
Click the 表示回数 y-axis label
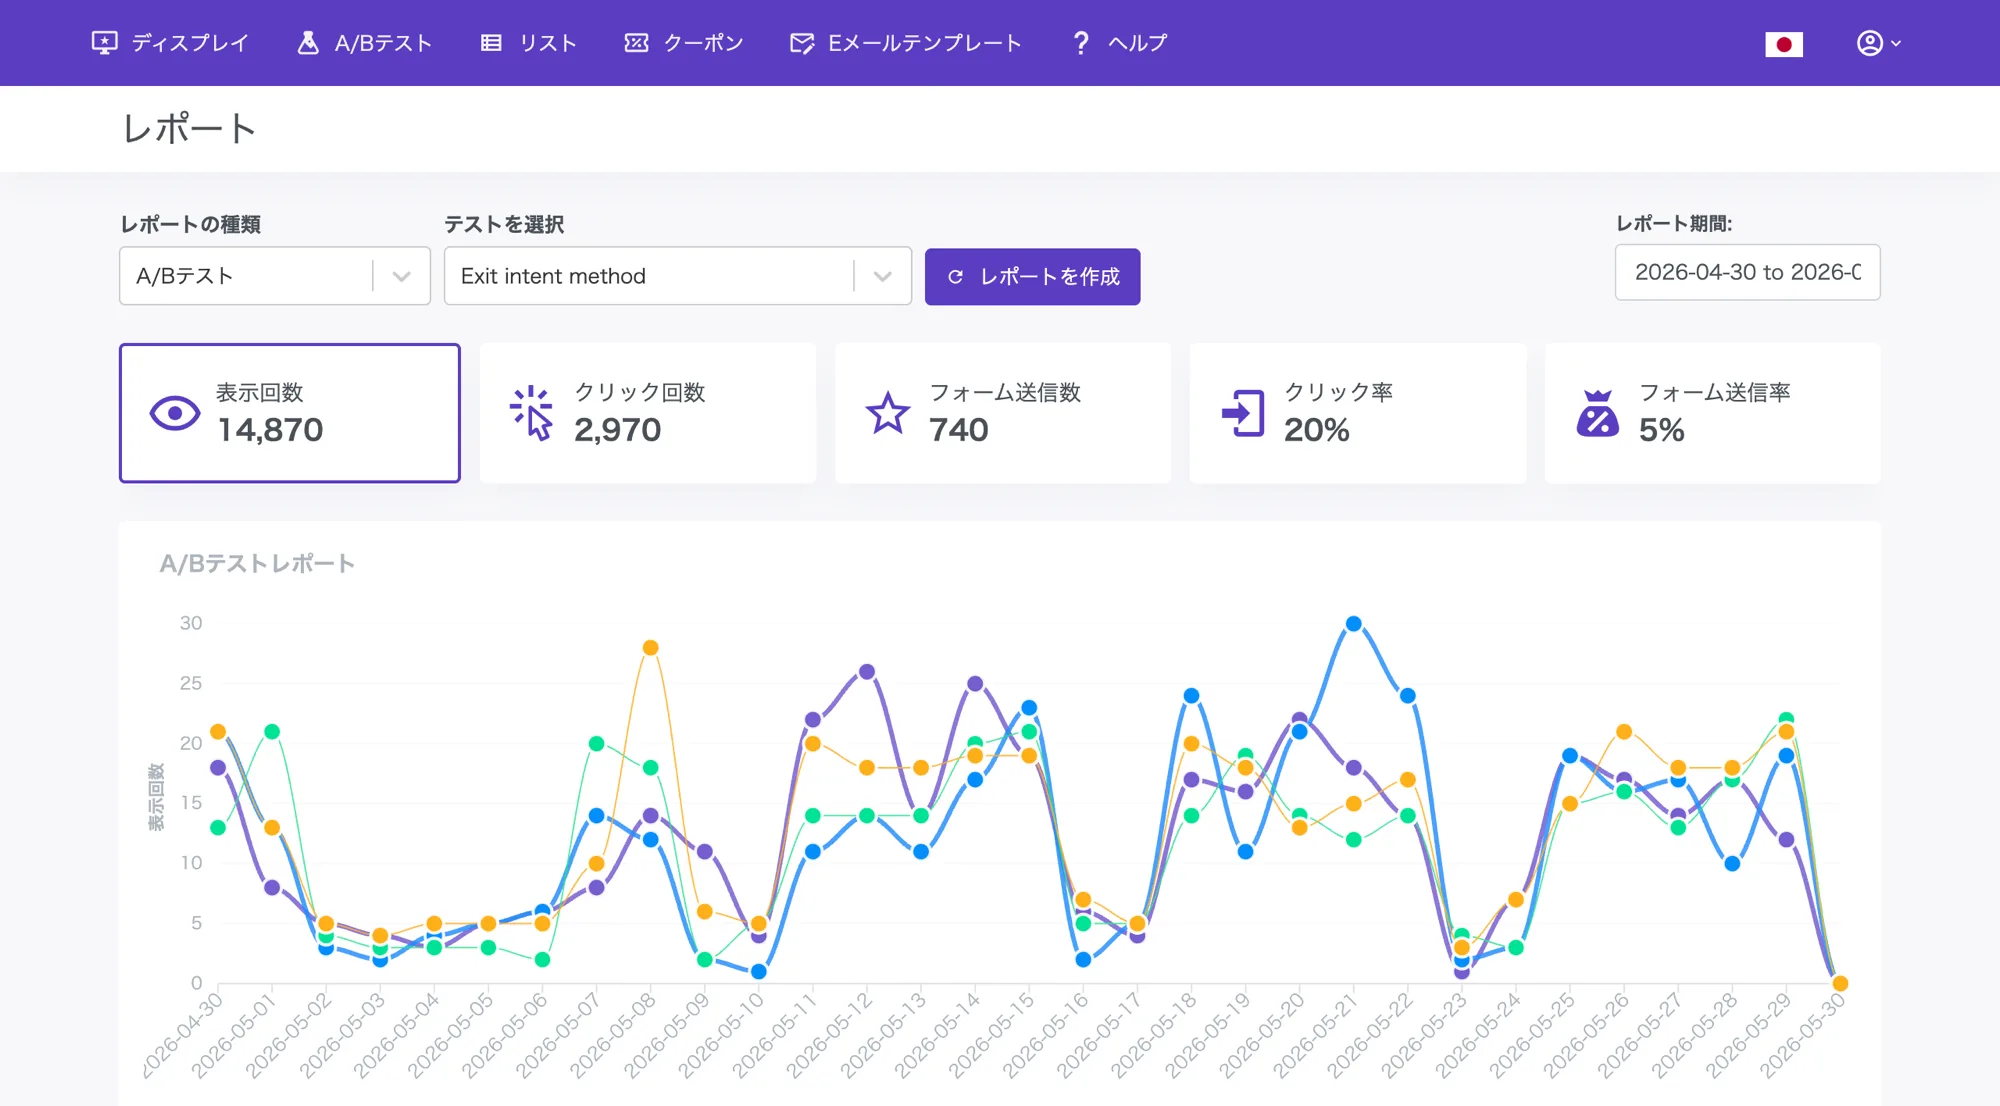point(156,797)
